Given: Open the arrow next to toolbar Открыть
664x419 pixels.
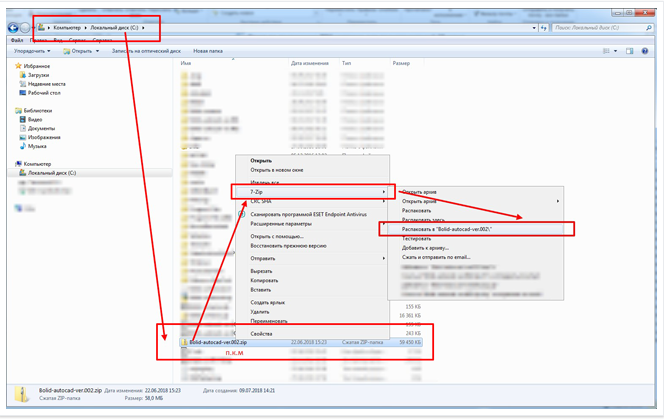Looking at the screenshot, I should (x=97, y=51).
